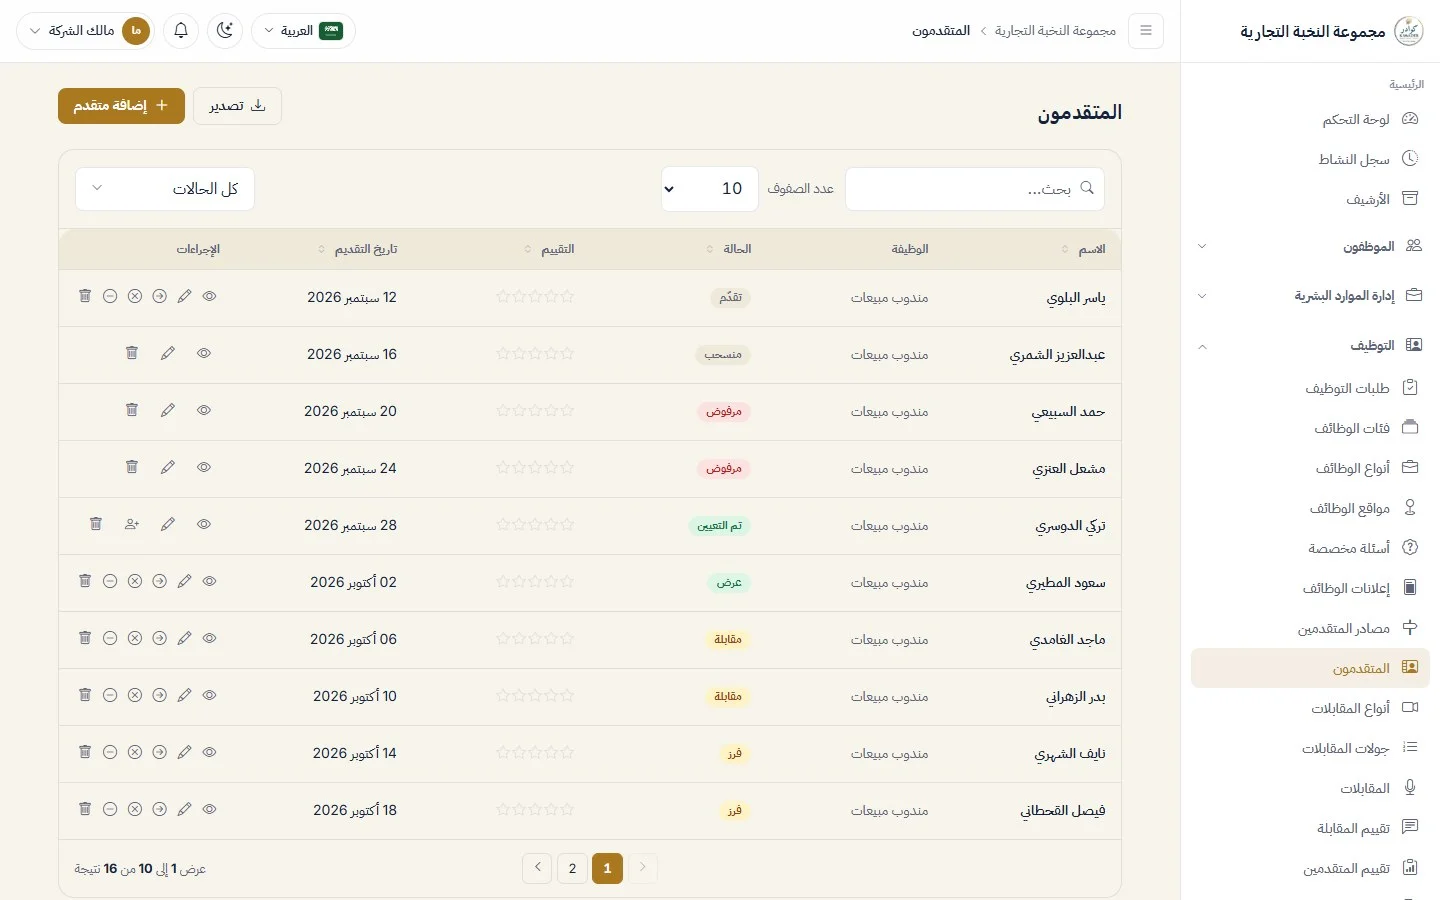The width and height of the screenshot is (1440, 900).
Task: Delete applicant عبدالعزيز الشمري via trash icon
Action: pos(131,353)
